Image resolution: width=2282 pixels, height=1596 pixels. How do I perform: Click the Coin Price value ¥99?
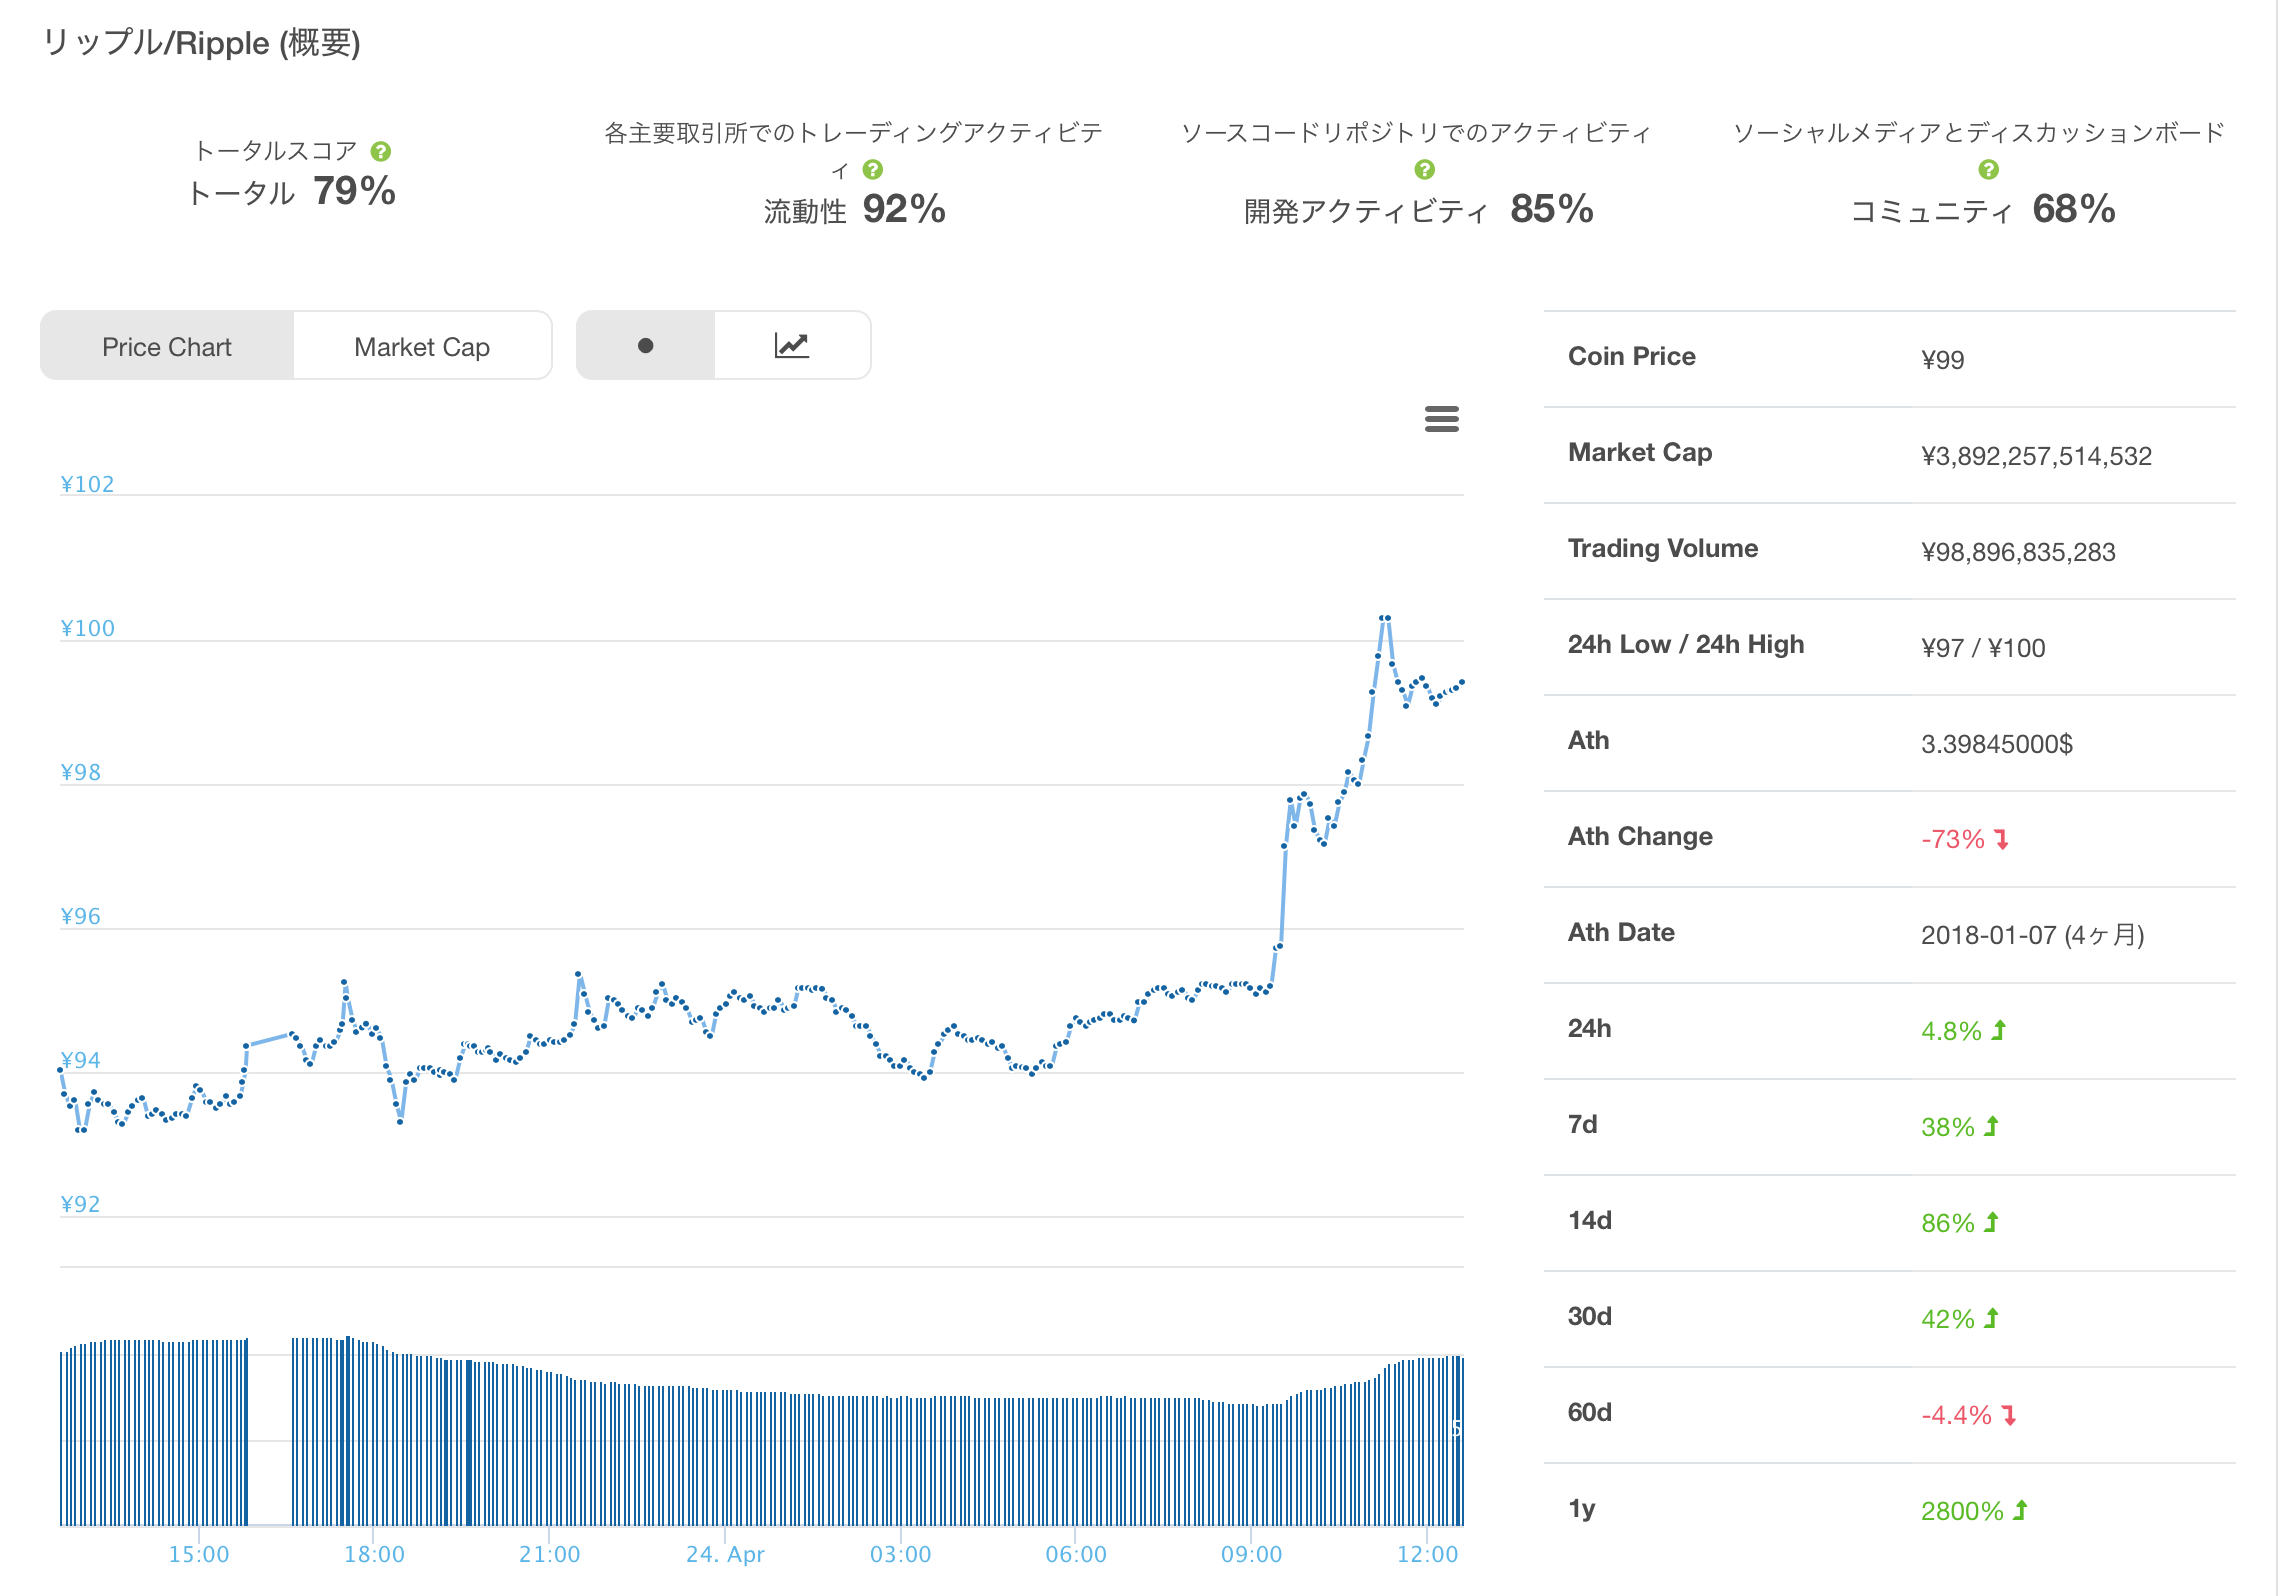coord(1942,360)
